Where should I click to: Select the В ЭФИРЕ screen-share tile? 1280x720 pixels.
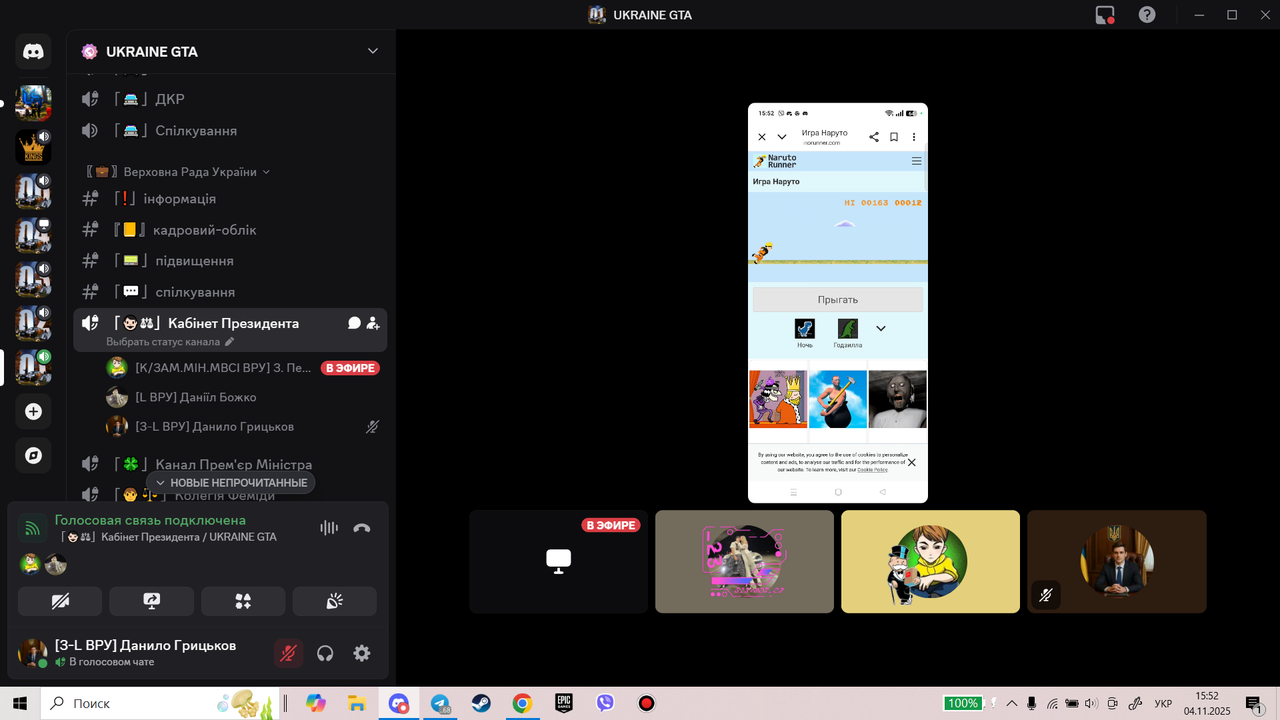point(559,562)
